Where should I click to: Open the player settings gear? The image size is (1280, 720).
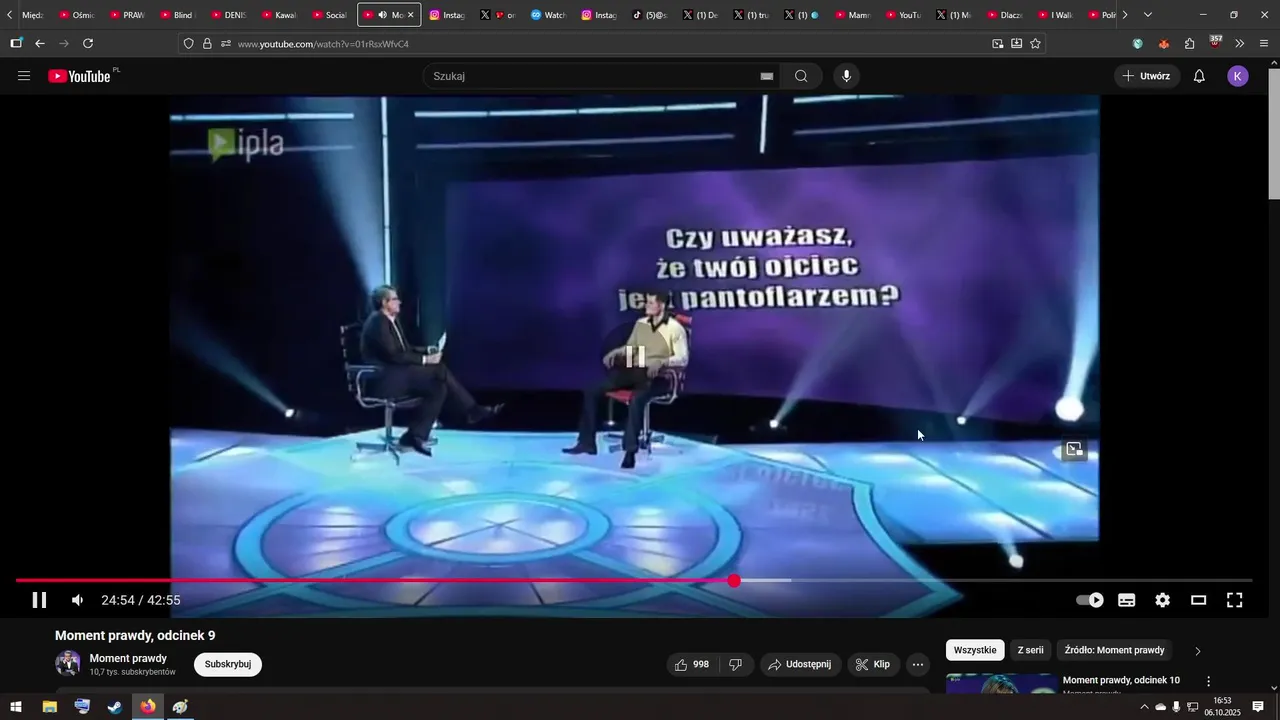(1163, 600)
